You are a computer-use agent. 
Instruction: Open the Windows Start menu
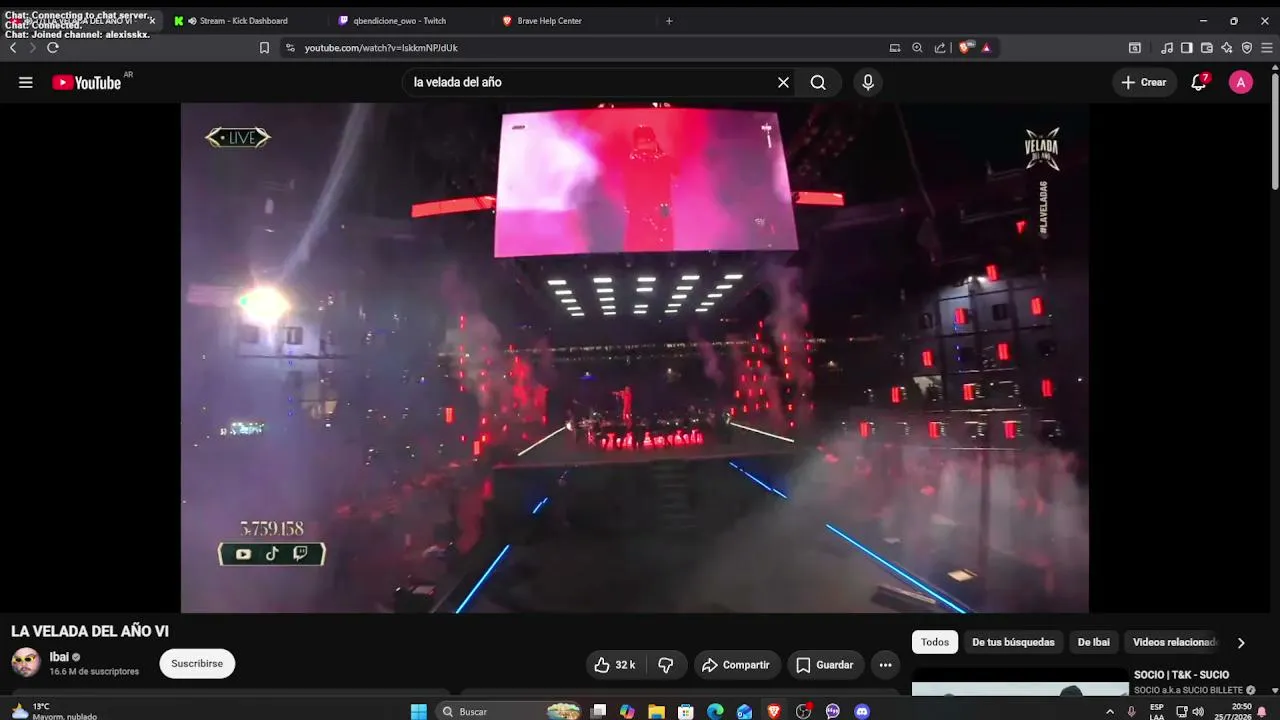click(x=419, y=711)
